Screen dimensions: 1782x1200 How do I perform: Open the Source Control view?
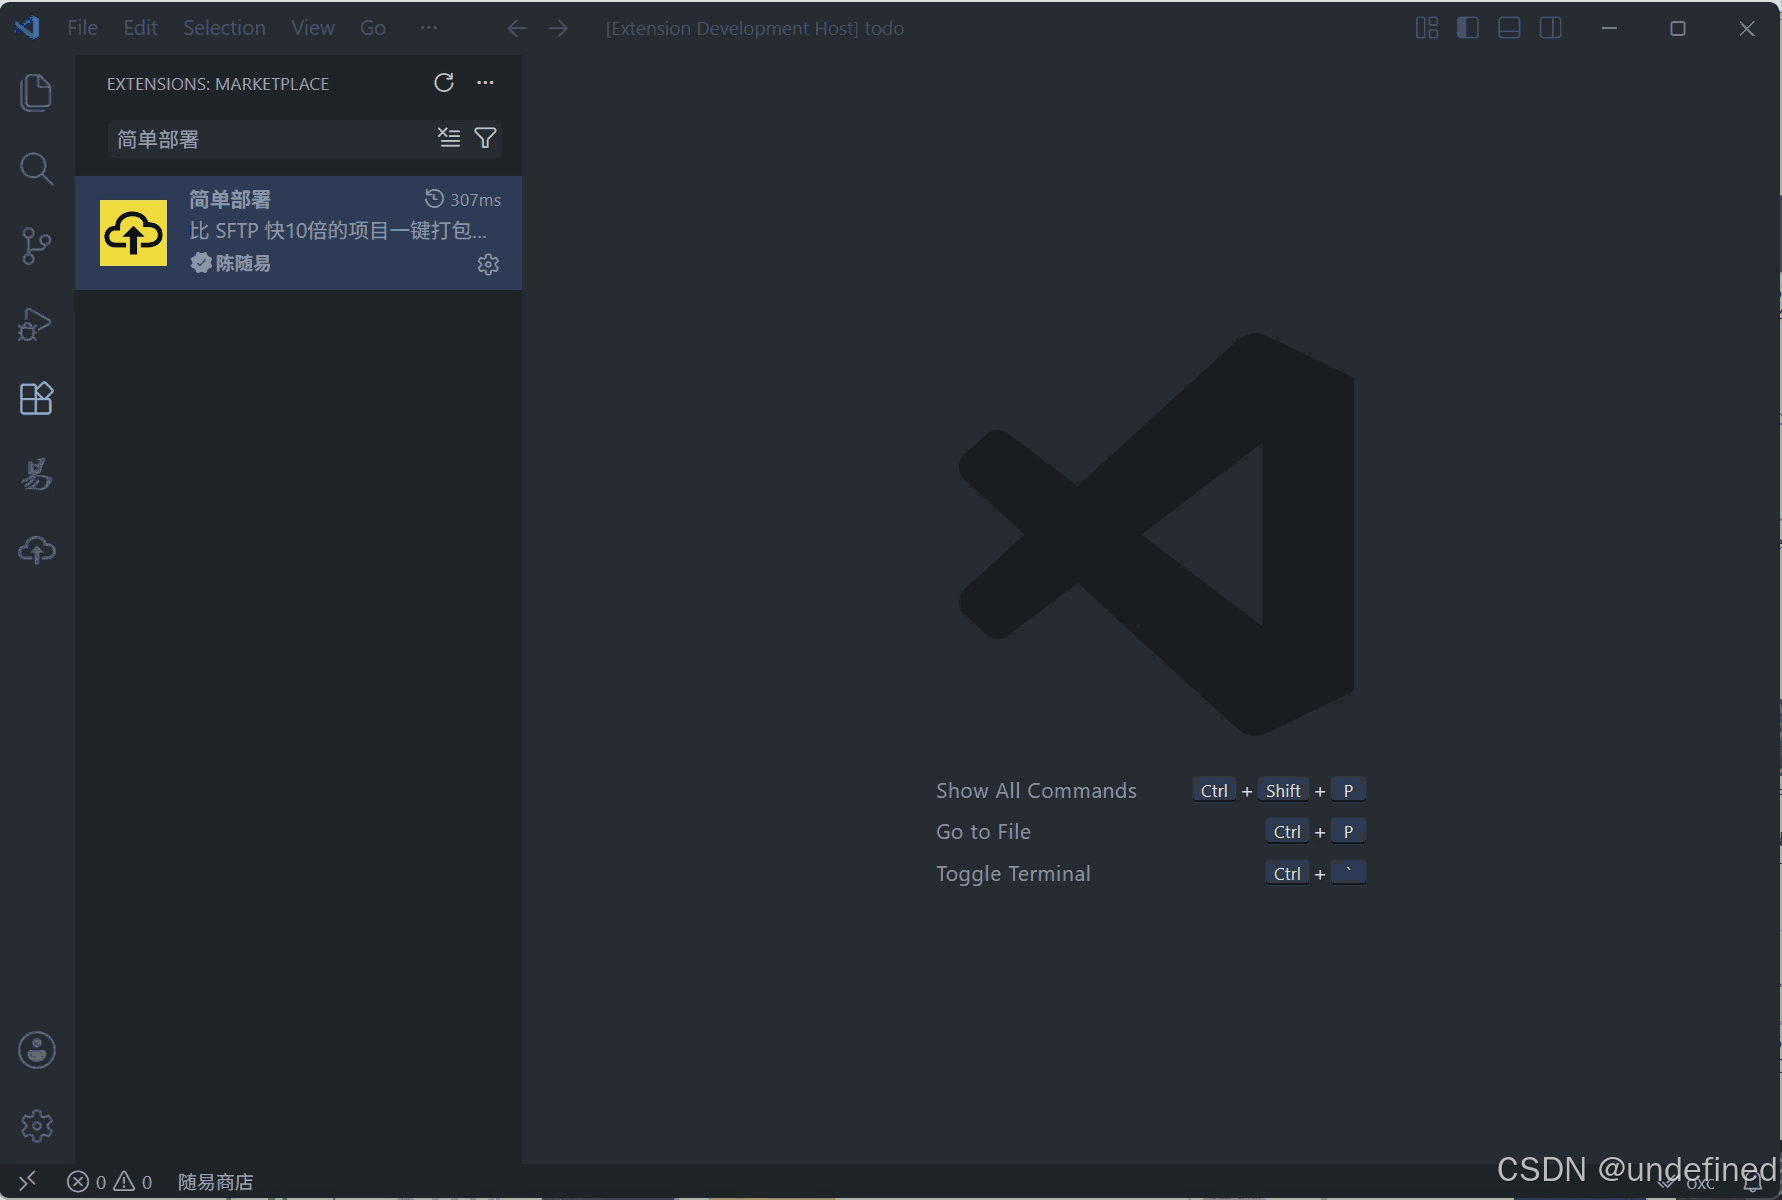click(x=36, y=245)
